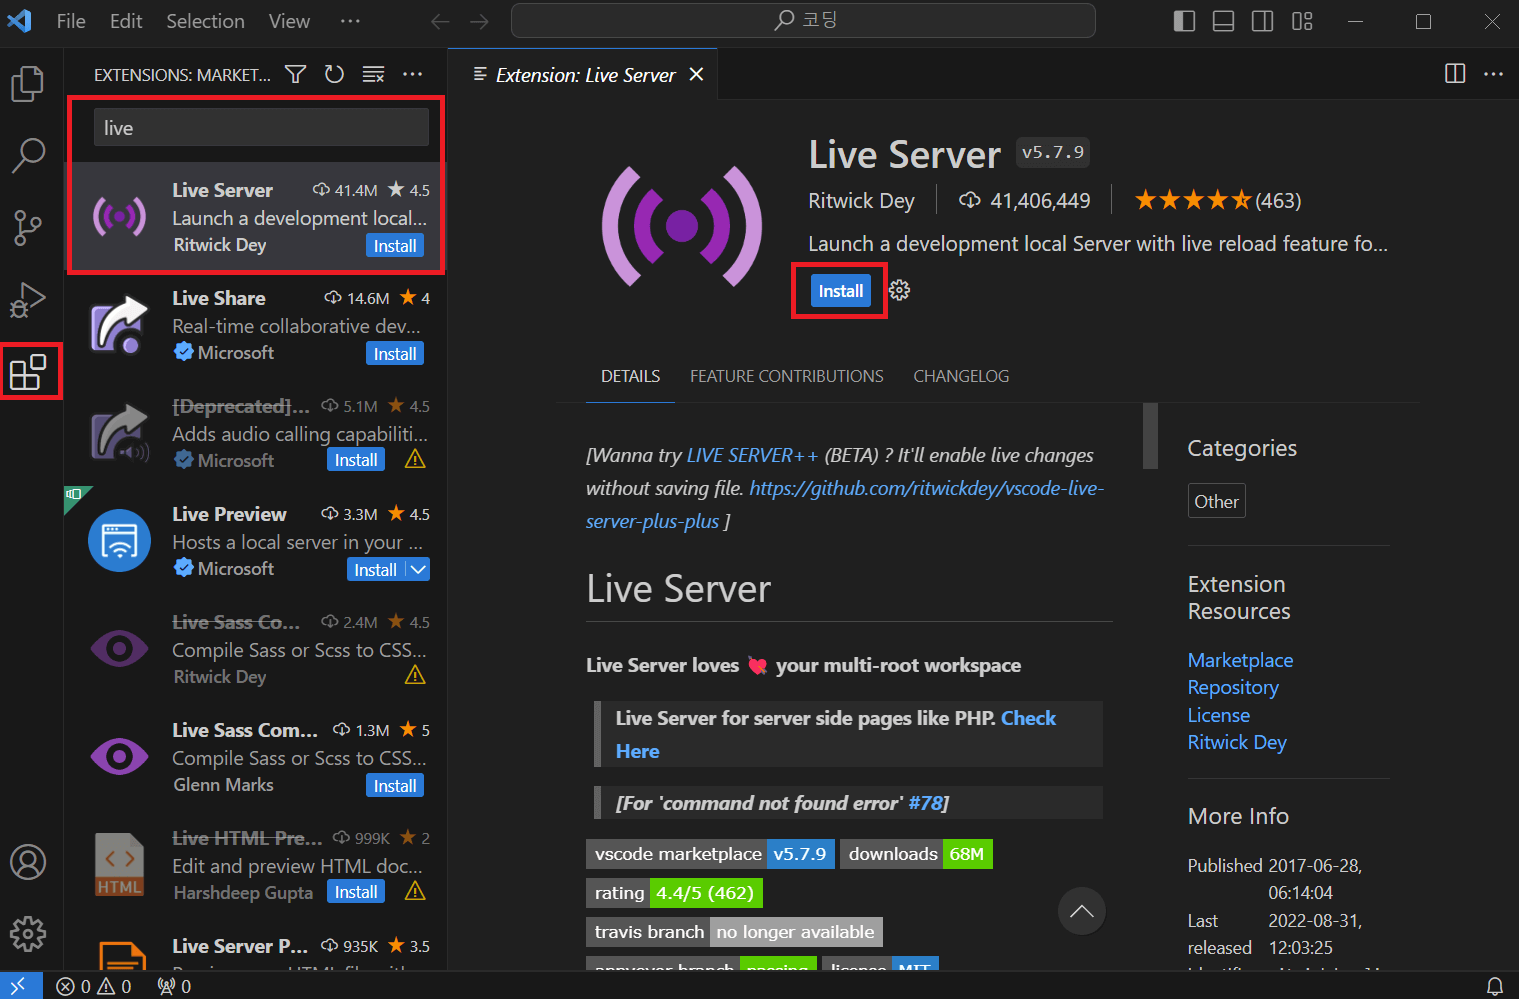
Task: Click the Live Server logo image
Action: point(682,226)
